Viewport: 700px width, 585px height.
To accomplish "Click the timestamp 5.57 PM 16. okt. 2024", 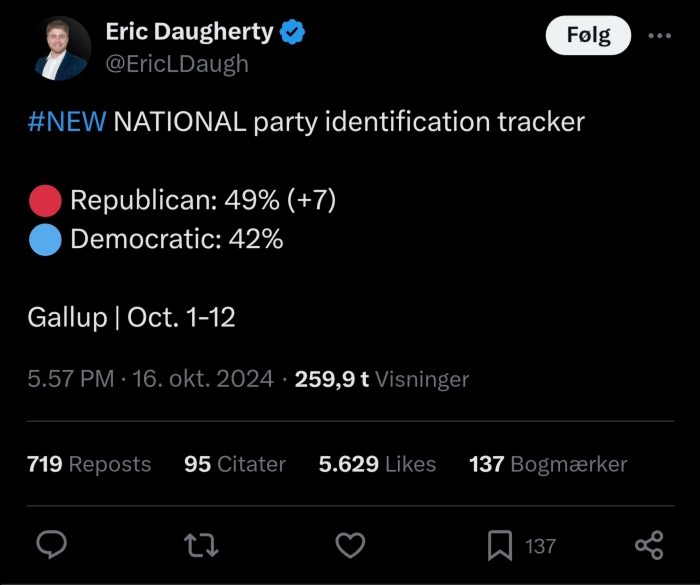I will point(150,379).
